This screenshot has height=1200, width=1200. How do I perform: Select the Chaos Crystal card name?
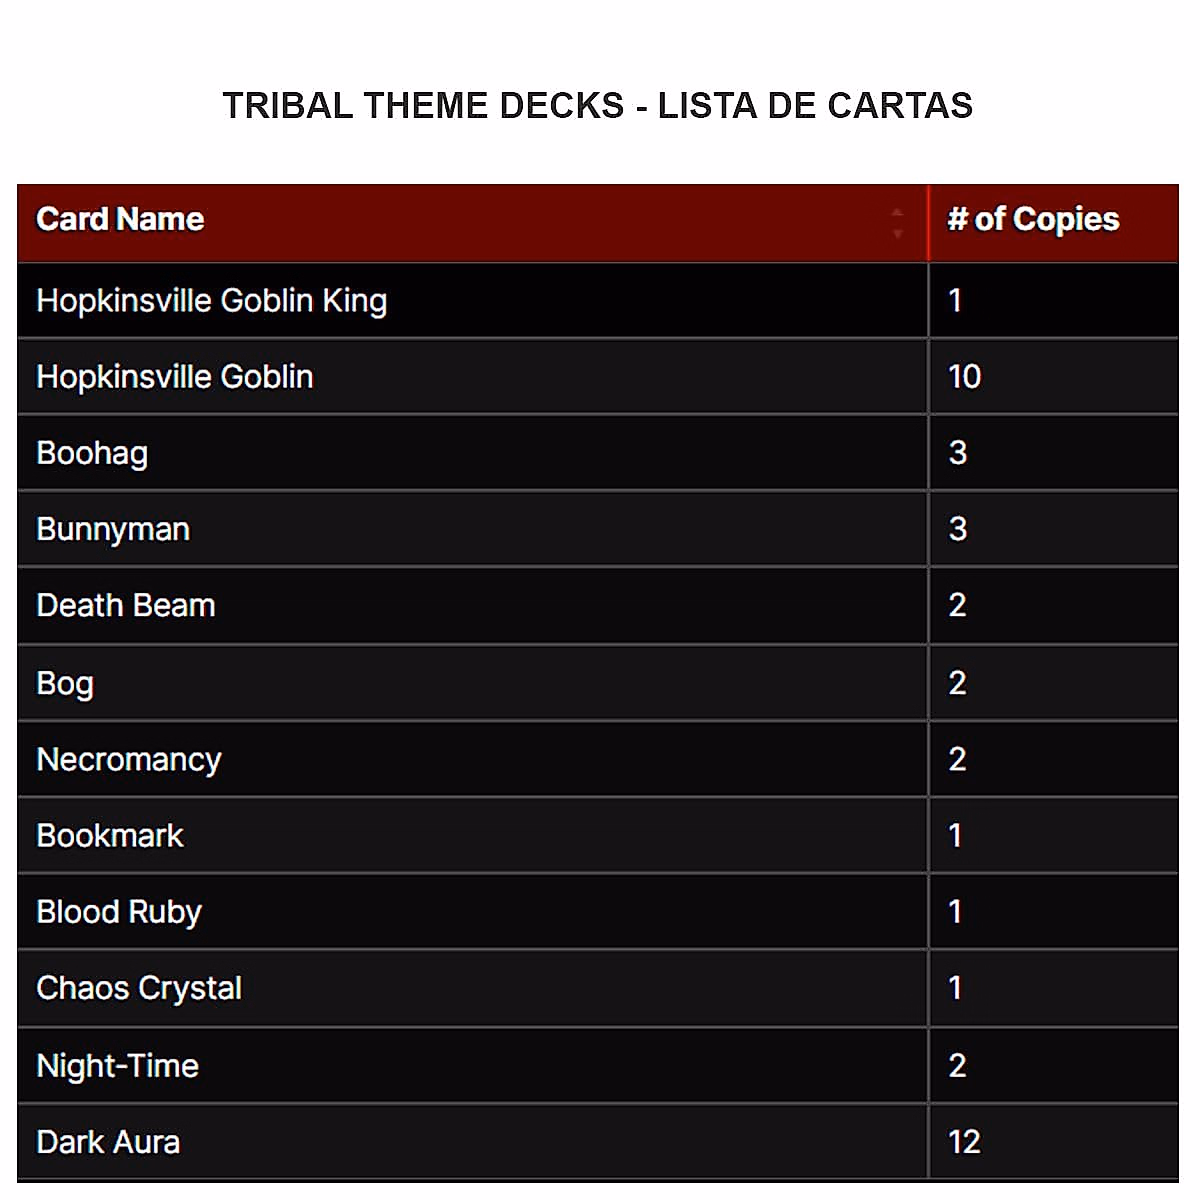[x=139, y=989]
